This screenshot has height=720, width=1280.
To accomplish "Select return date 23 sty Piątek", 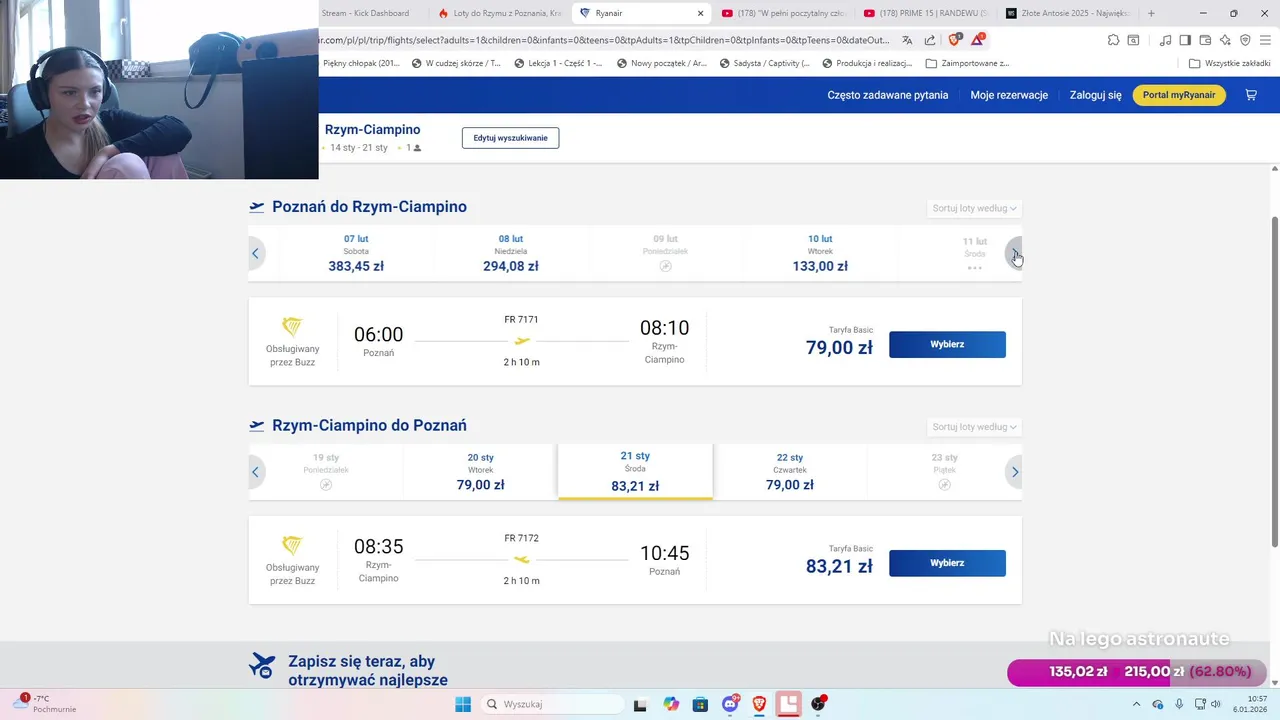I will click(x=944, y=472).
